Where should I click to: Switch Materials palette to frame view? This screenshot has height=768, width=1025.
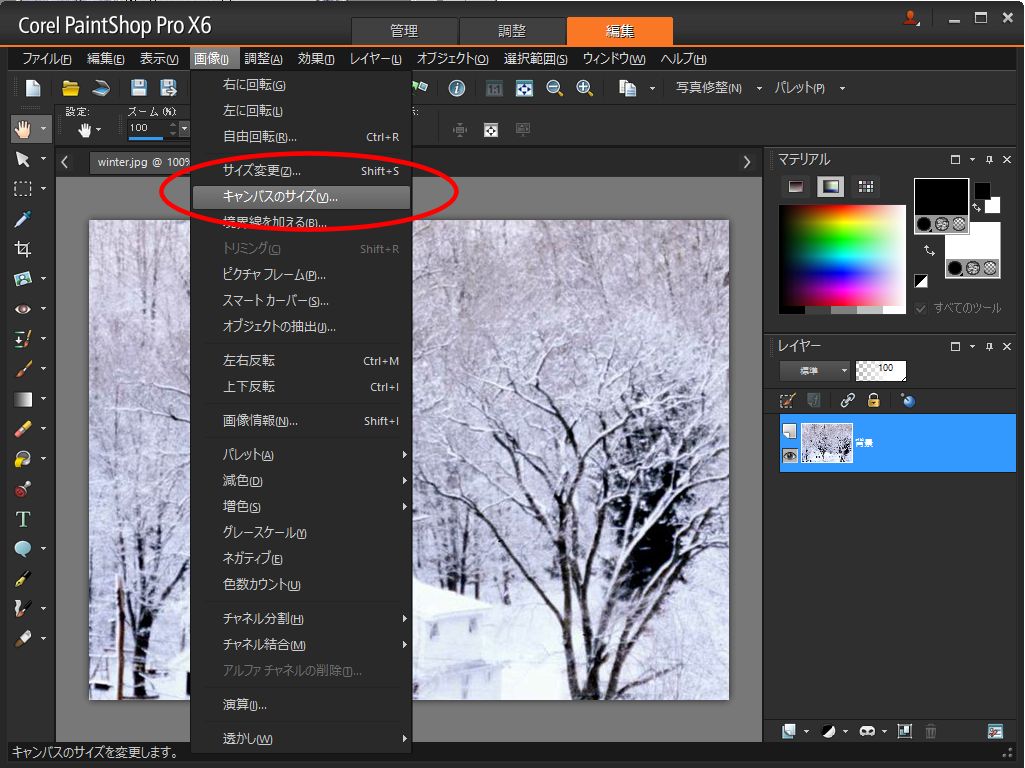[796, 187]
